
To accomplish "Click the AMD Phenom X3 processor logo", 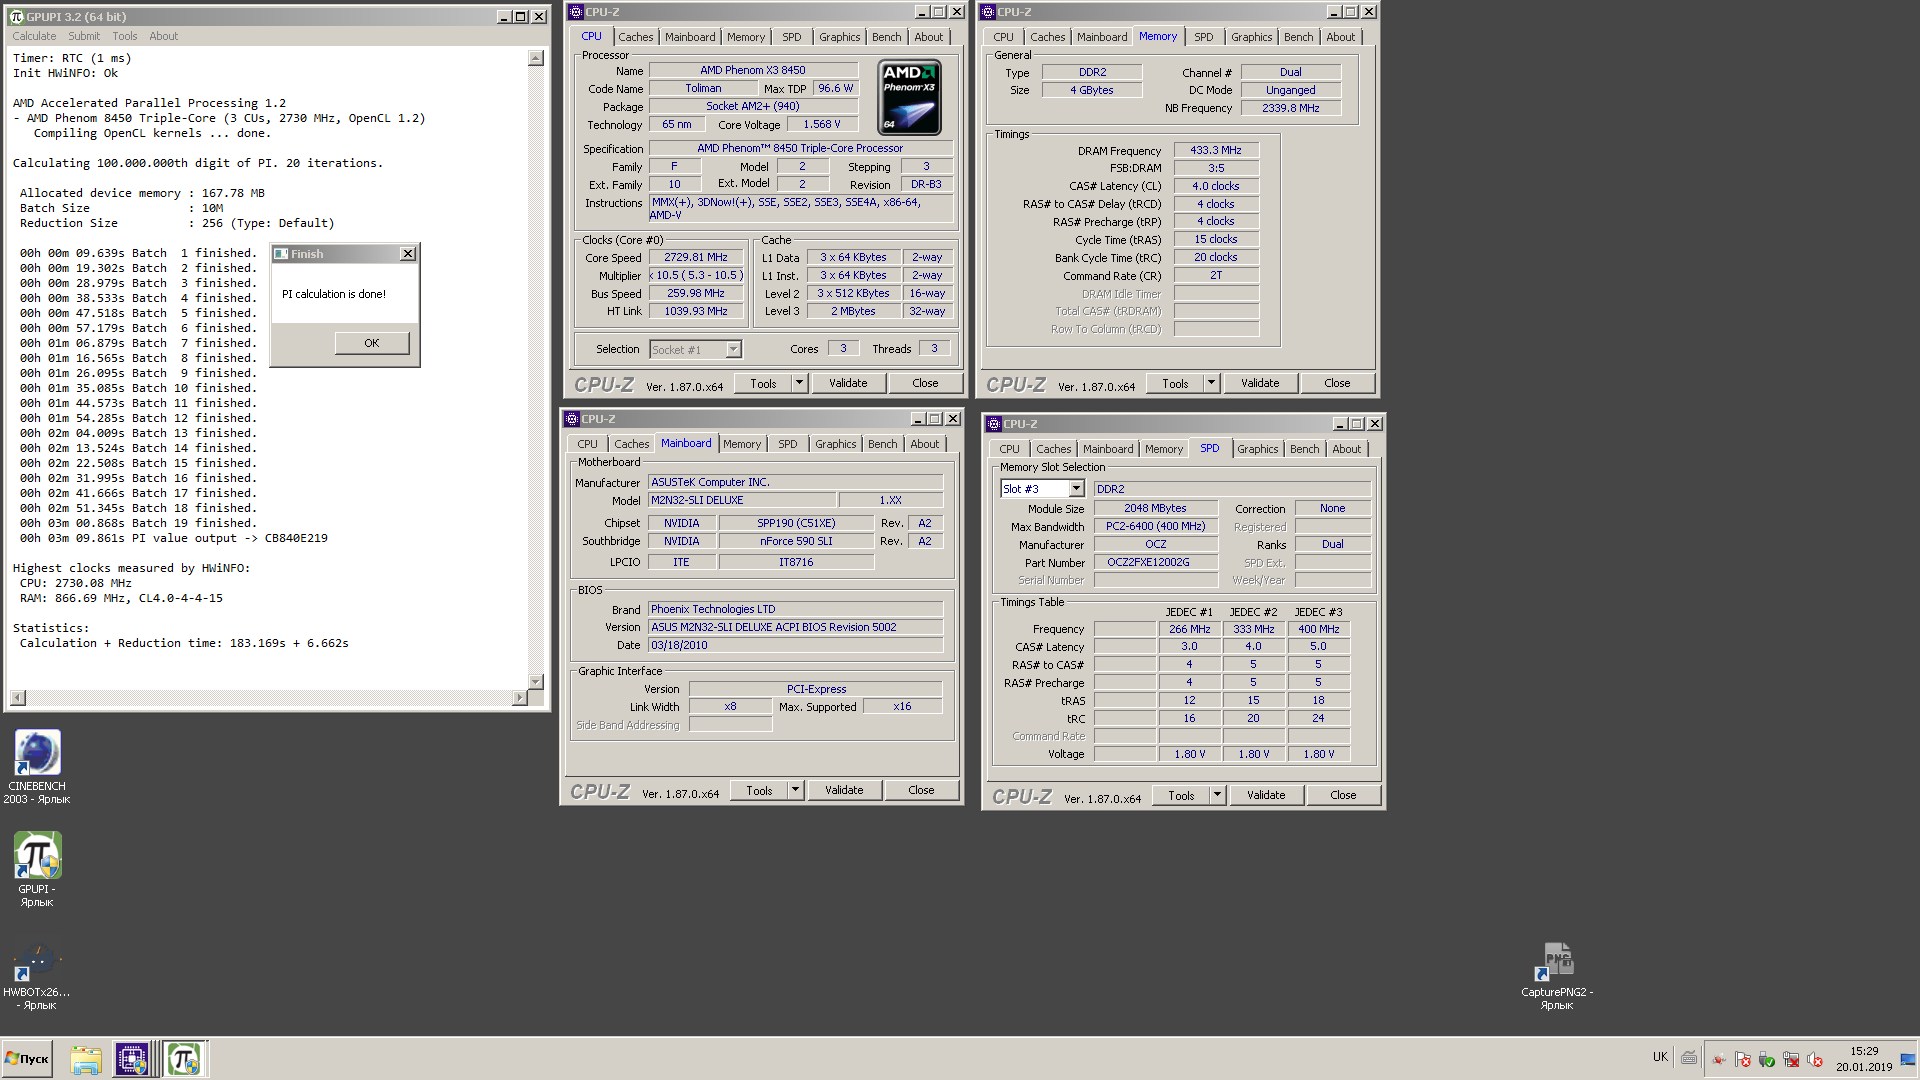I will pos(909,97).
